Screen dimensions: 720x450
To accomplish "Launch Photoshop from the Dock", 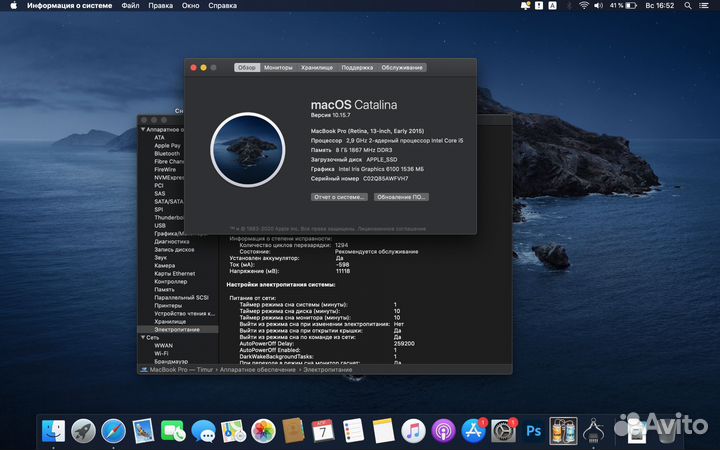I will click(533, 431).
